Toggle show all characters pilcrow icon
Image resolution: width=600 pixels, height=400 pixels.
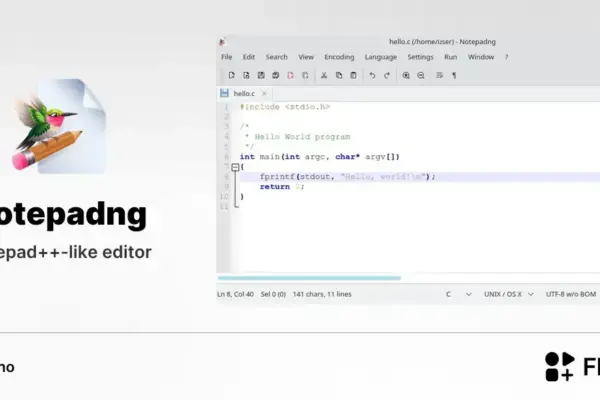(454, 75)
